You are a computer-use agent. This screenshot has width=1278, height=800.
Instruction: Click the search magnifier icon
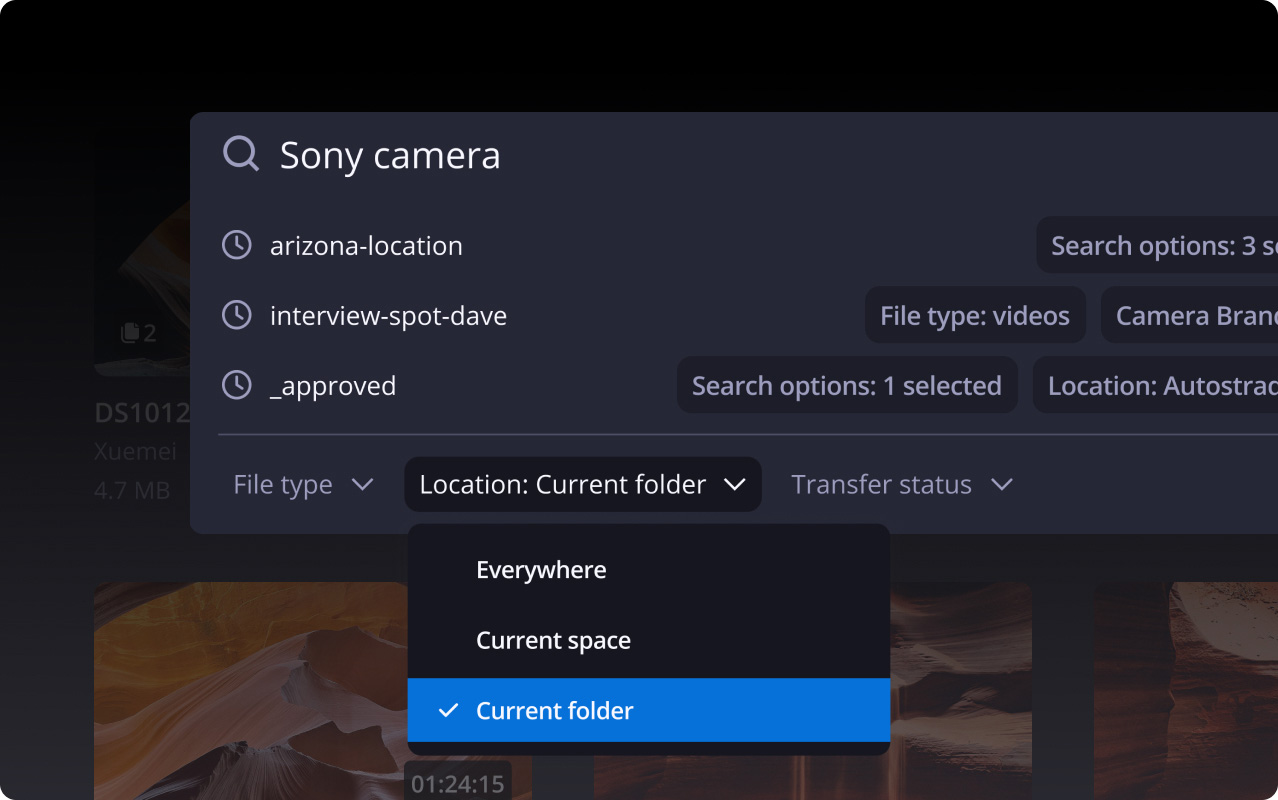coord(241,154)
